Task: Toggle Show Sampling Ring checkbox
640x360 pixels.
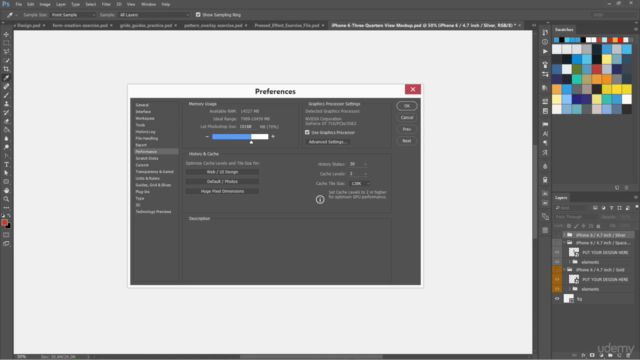Action: pos(198,15)
